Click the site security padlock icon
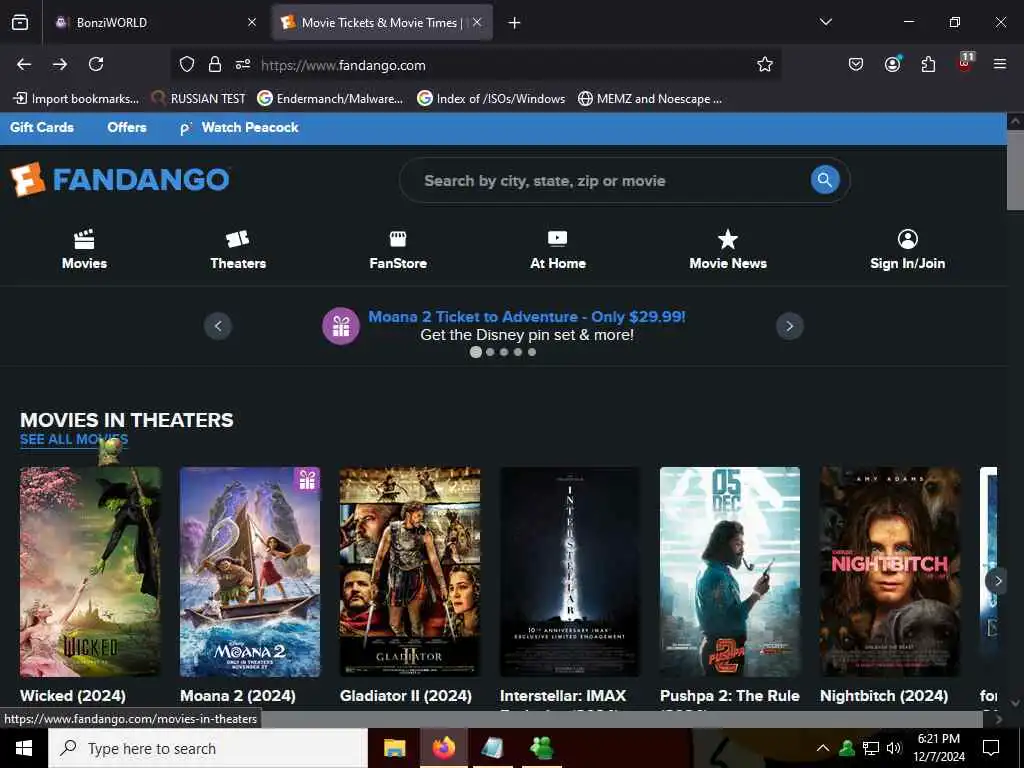Viewport: 1024px width, 768px height. (x=214, y=64)
